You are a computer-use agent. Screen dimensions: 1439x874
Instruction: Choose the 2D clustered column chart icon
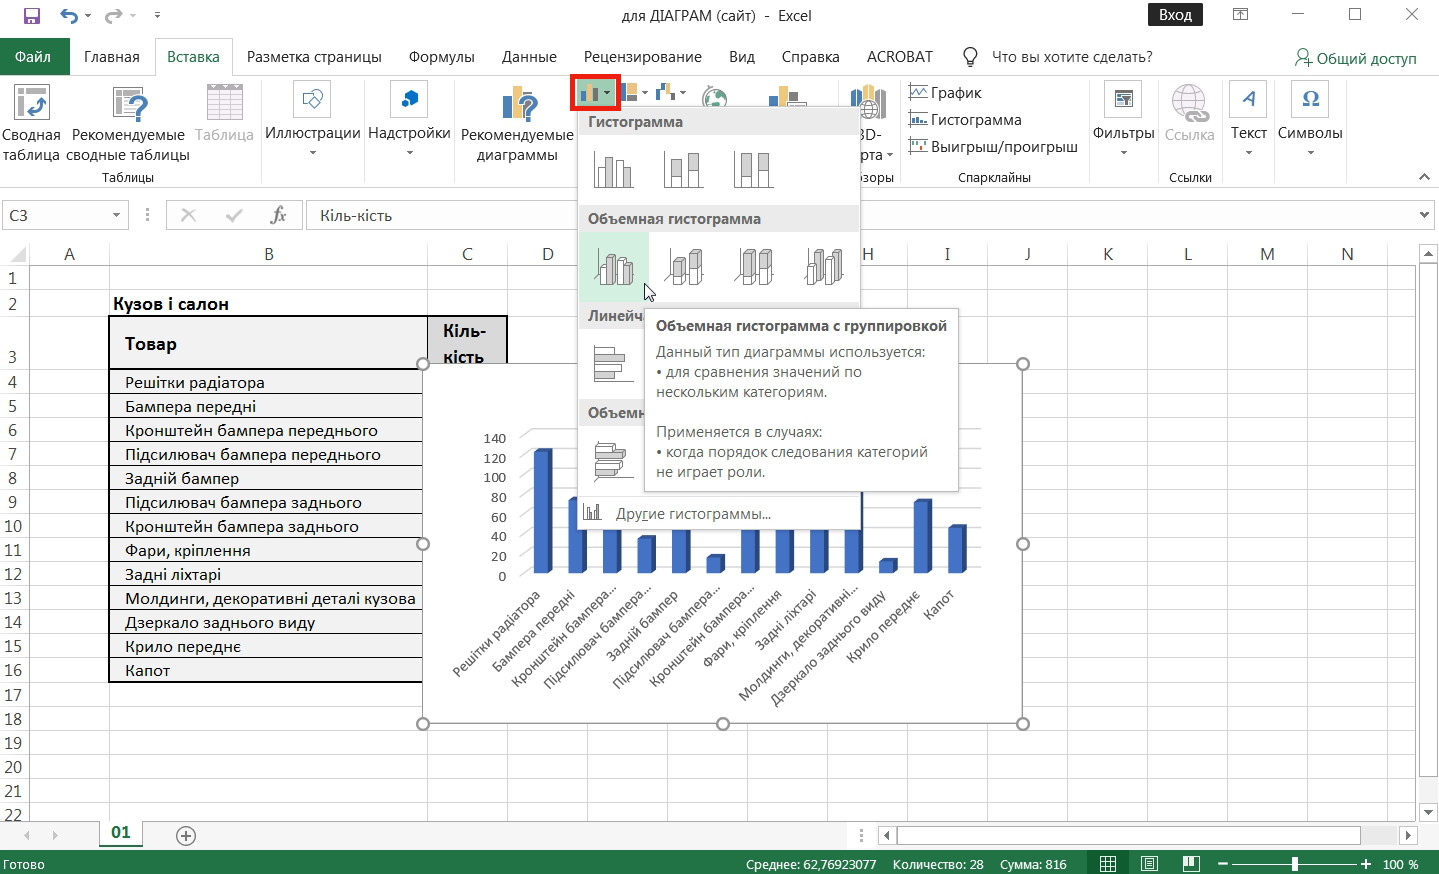click(x=613, y=169)
